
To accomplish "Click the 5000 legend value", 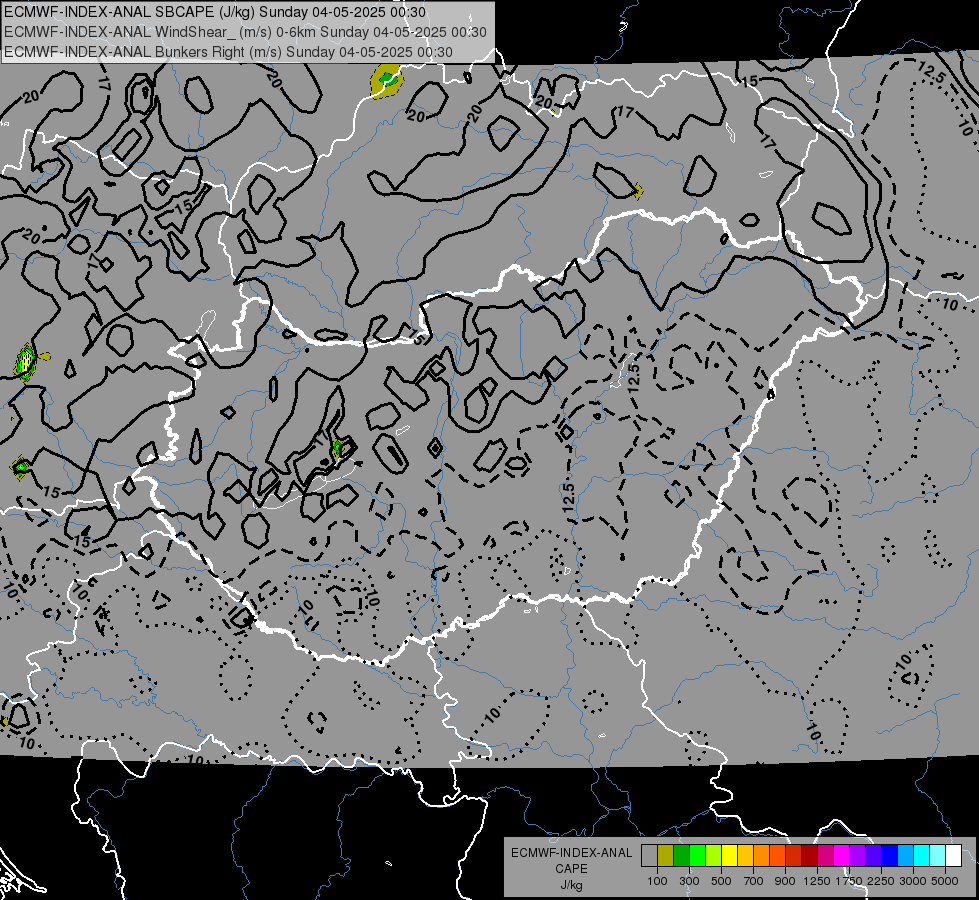I will [x=945, y=881].
